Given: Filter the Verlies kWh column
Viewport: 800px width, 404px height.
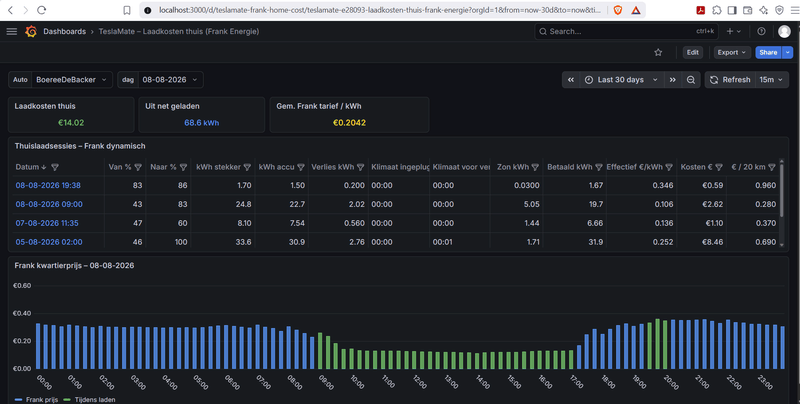Looking at the screenshot, I should tap(360, 167).
